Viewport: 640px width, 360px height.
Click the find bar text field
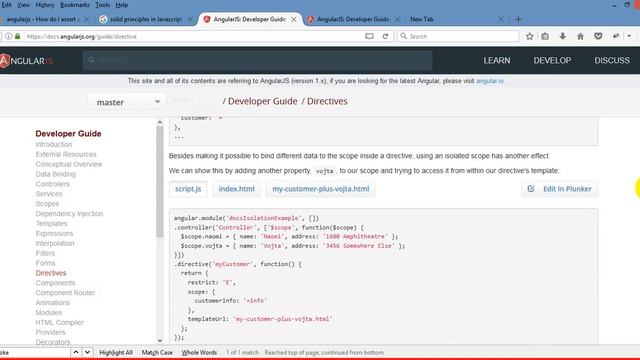[34, 352]
